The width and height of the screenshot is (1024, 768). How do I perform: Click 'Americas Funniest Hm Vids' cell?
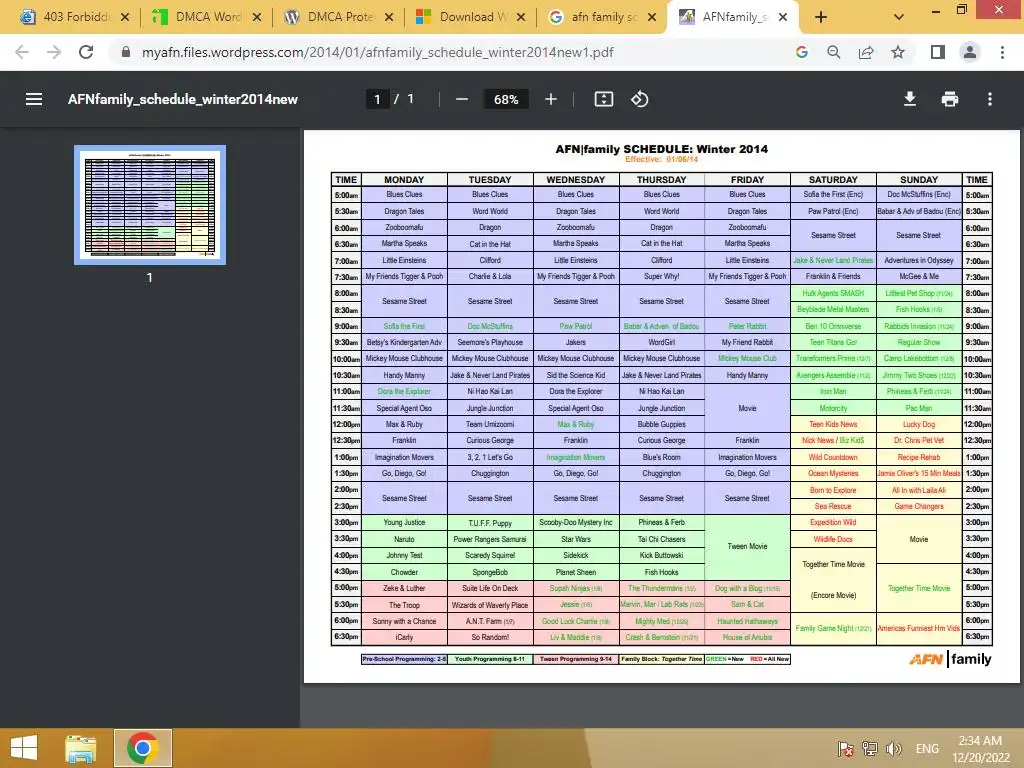coord(918,628)
